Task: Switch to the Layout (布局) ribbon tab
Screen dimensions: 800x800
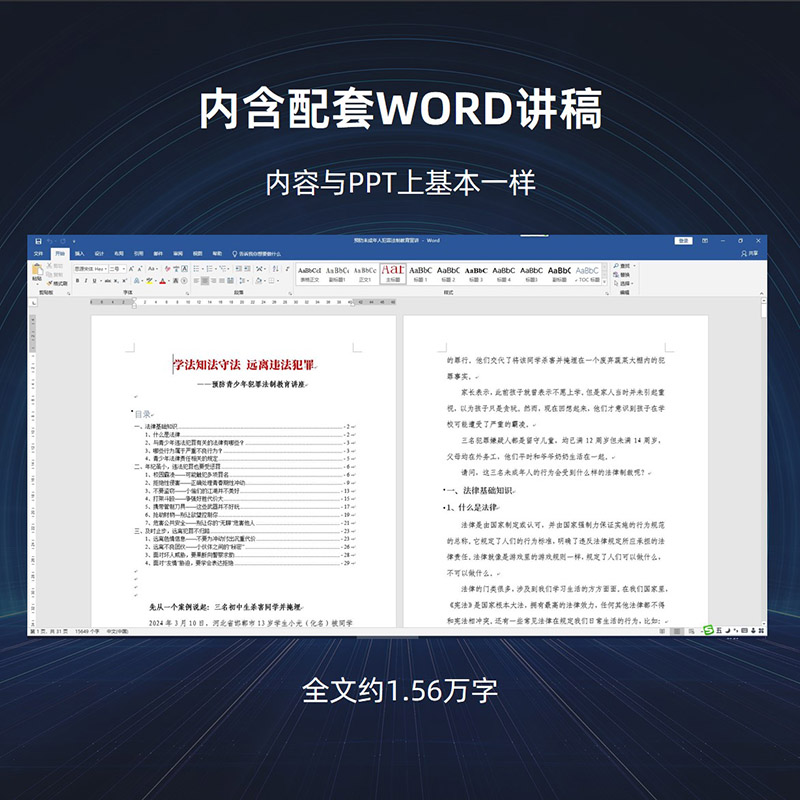Action: click(x=119, y=254)
